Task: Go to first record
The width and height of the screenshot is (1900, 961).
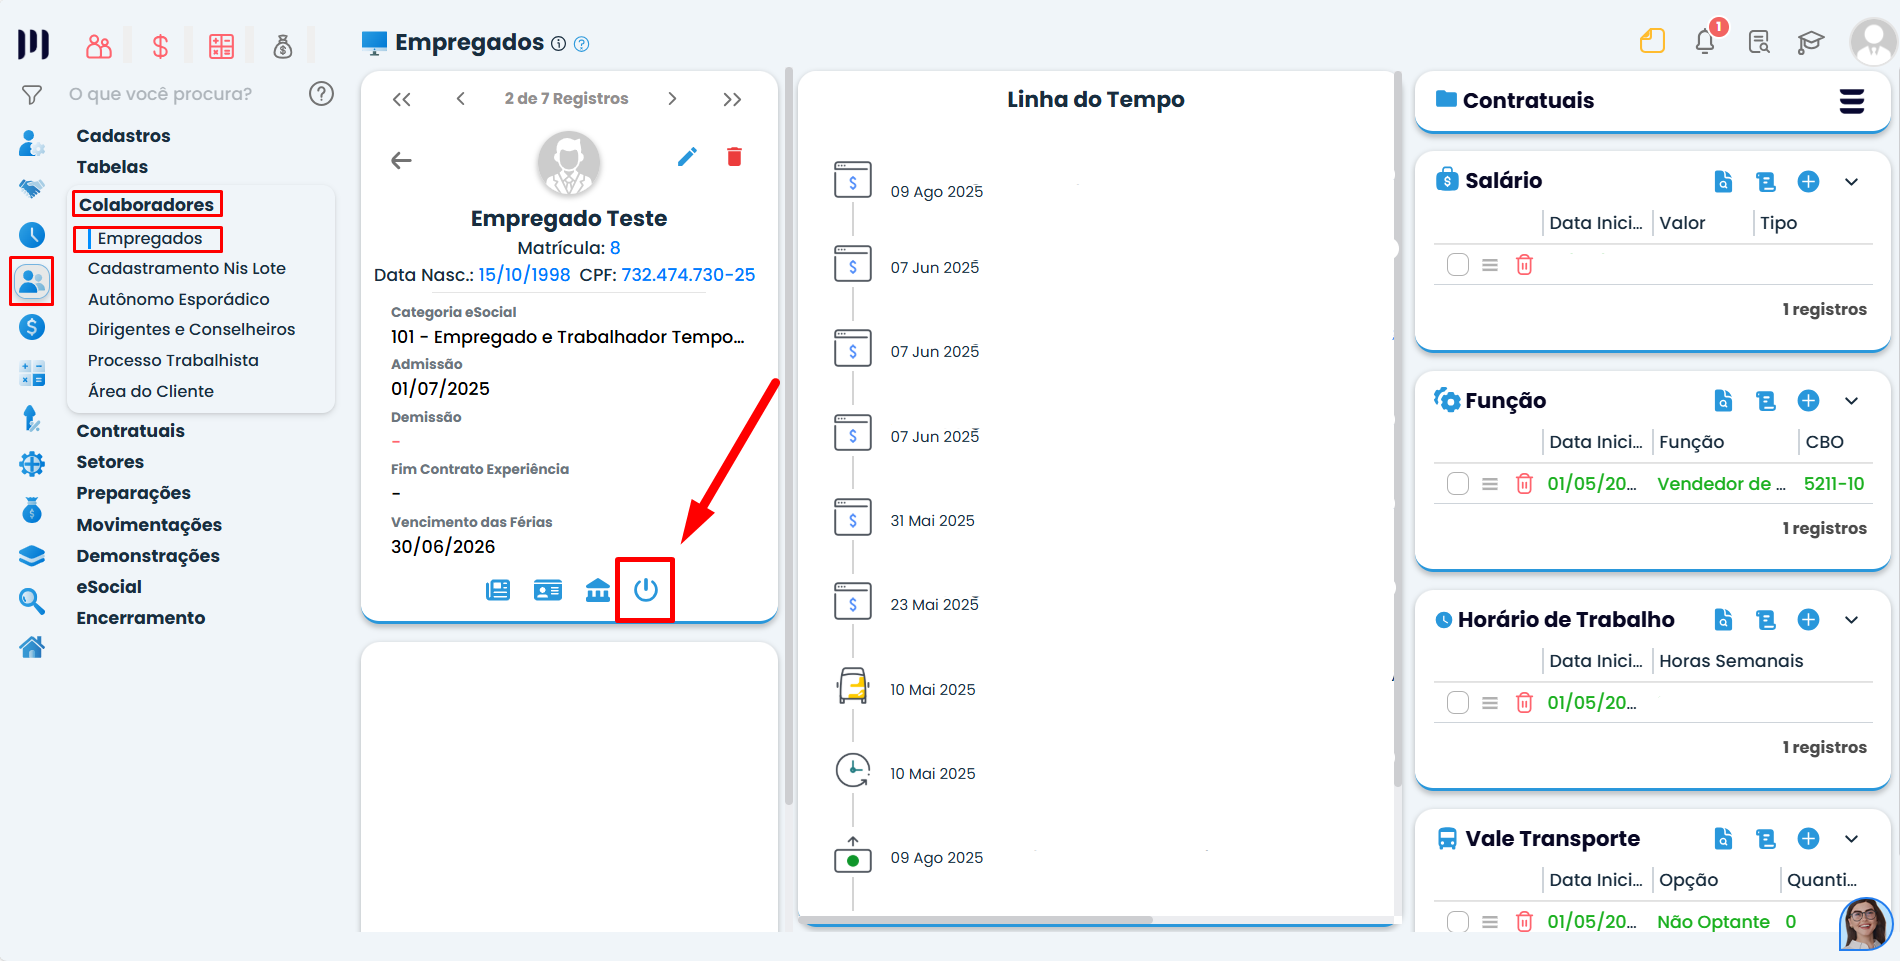Action: [401, 99]
